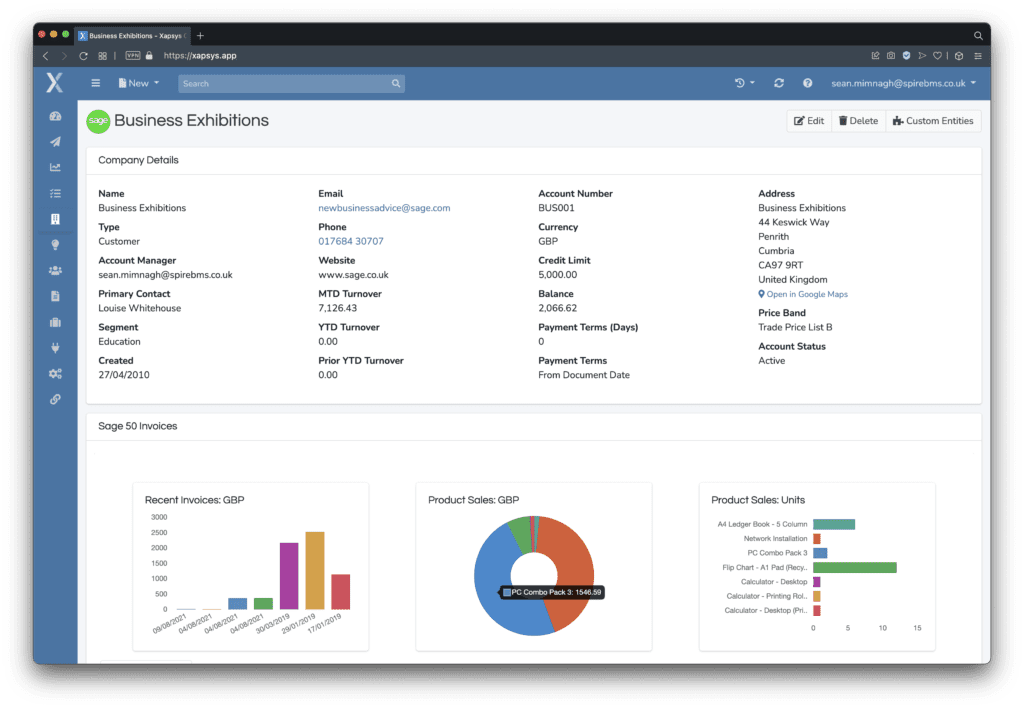The height and width of the screenshot is (708, 1024).
Task: Click the green Flip Chart units bar
Action: point(855,568)
